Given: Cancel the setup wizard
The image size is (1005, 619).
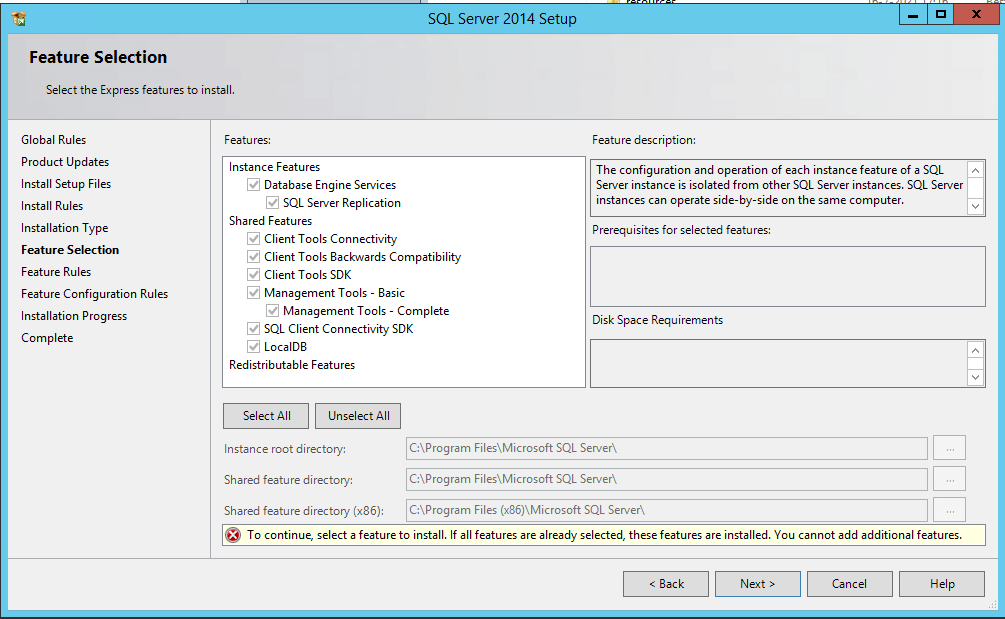Looking at the screenshot, I should 849,584.
